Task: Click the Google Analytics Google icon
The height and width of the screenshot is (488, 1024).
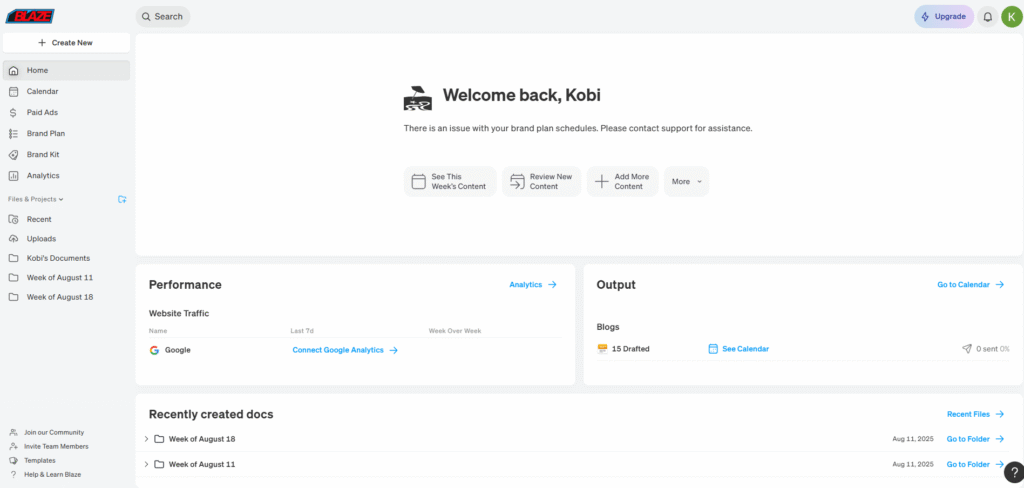Action: 154,350
